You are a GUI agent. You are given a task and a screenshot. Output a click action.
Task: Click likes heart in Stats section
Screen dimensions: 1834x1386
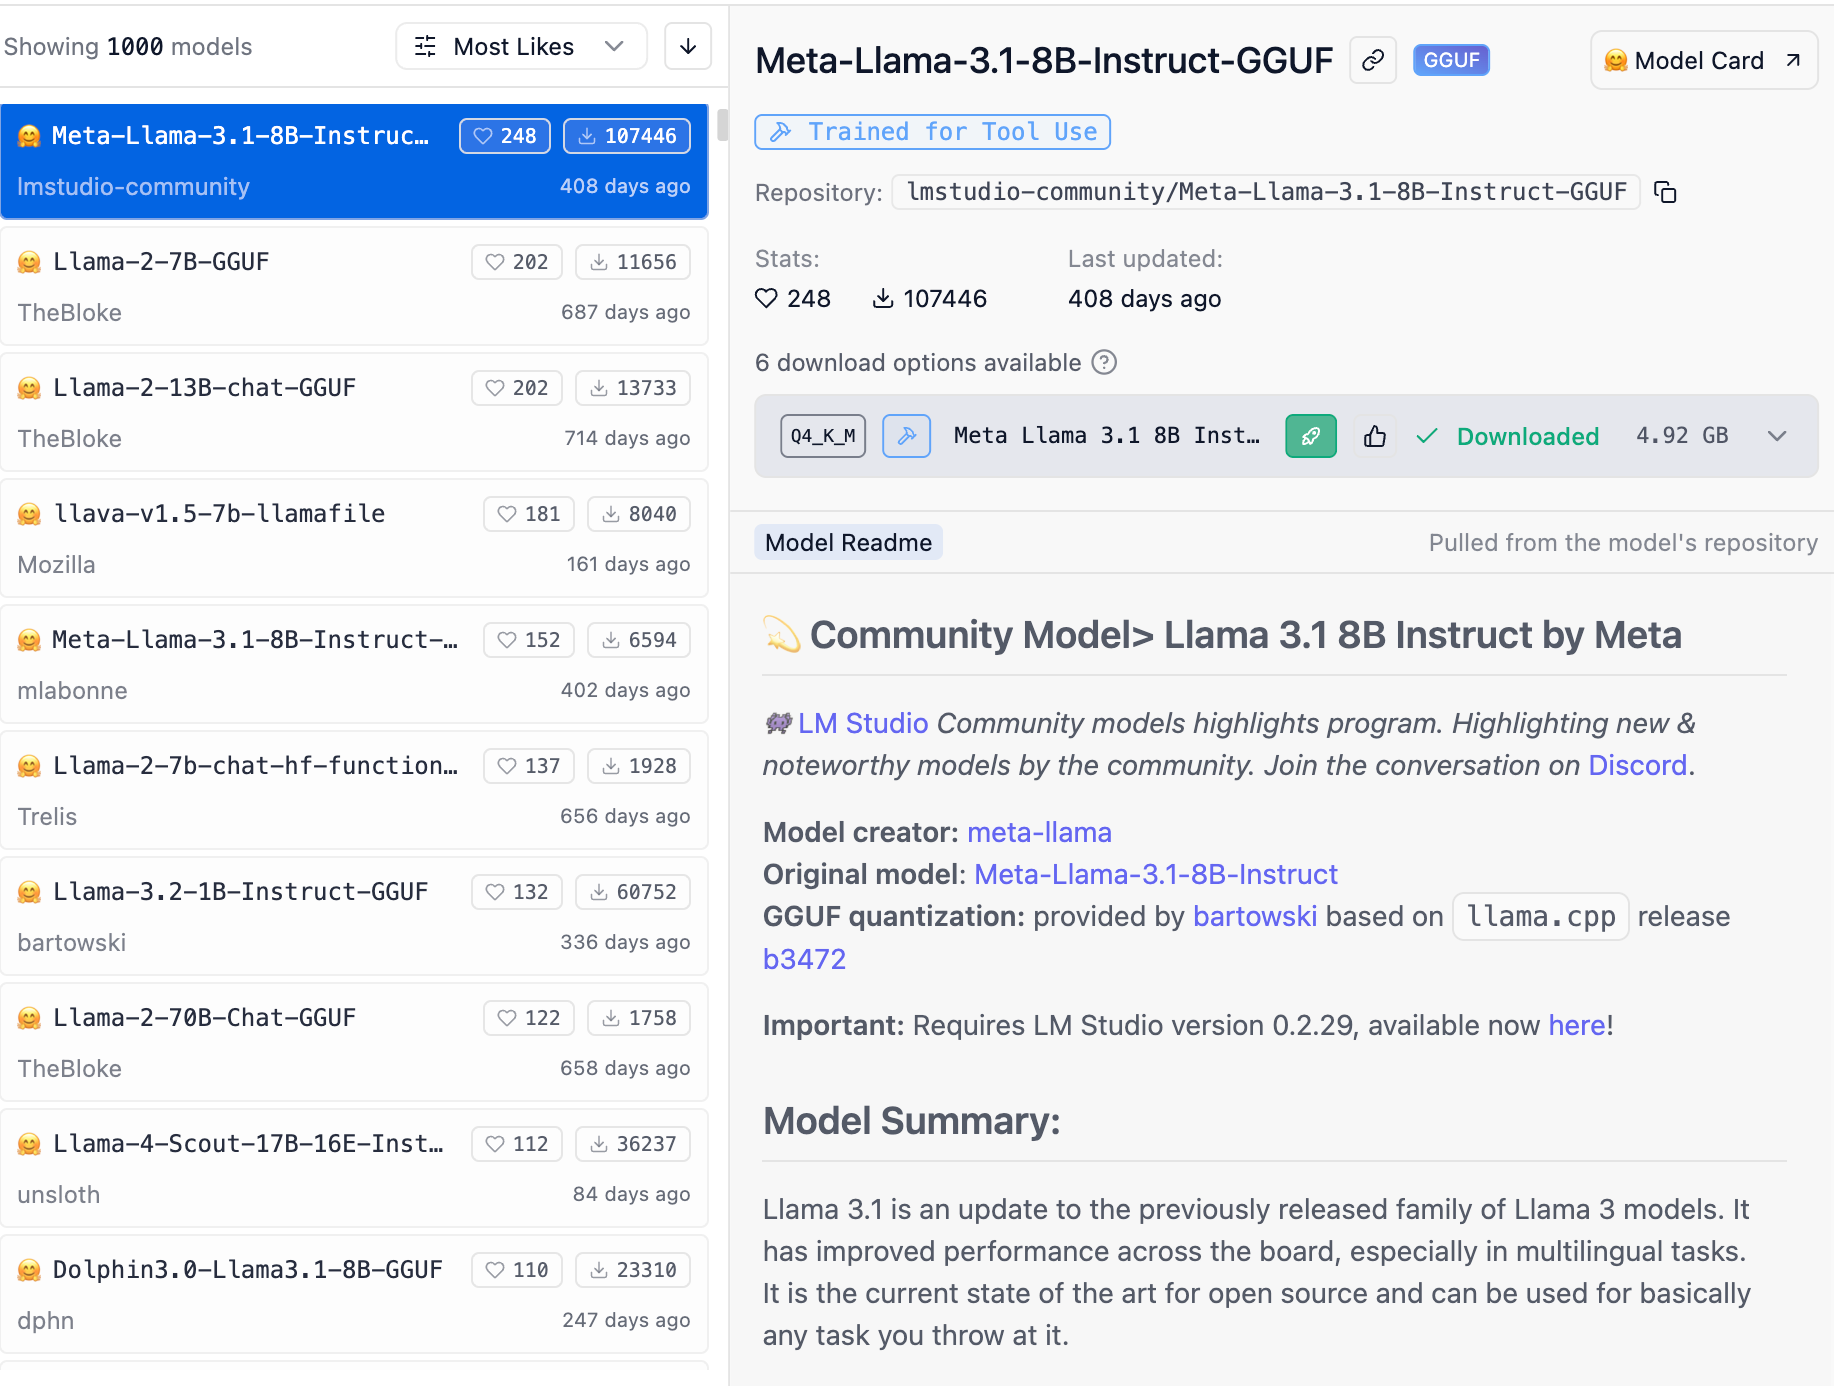click(x=766, y=298)
